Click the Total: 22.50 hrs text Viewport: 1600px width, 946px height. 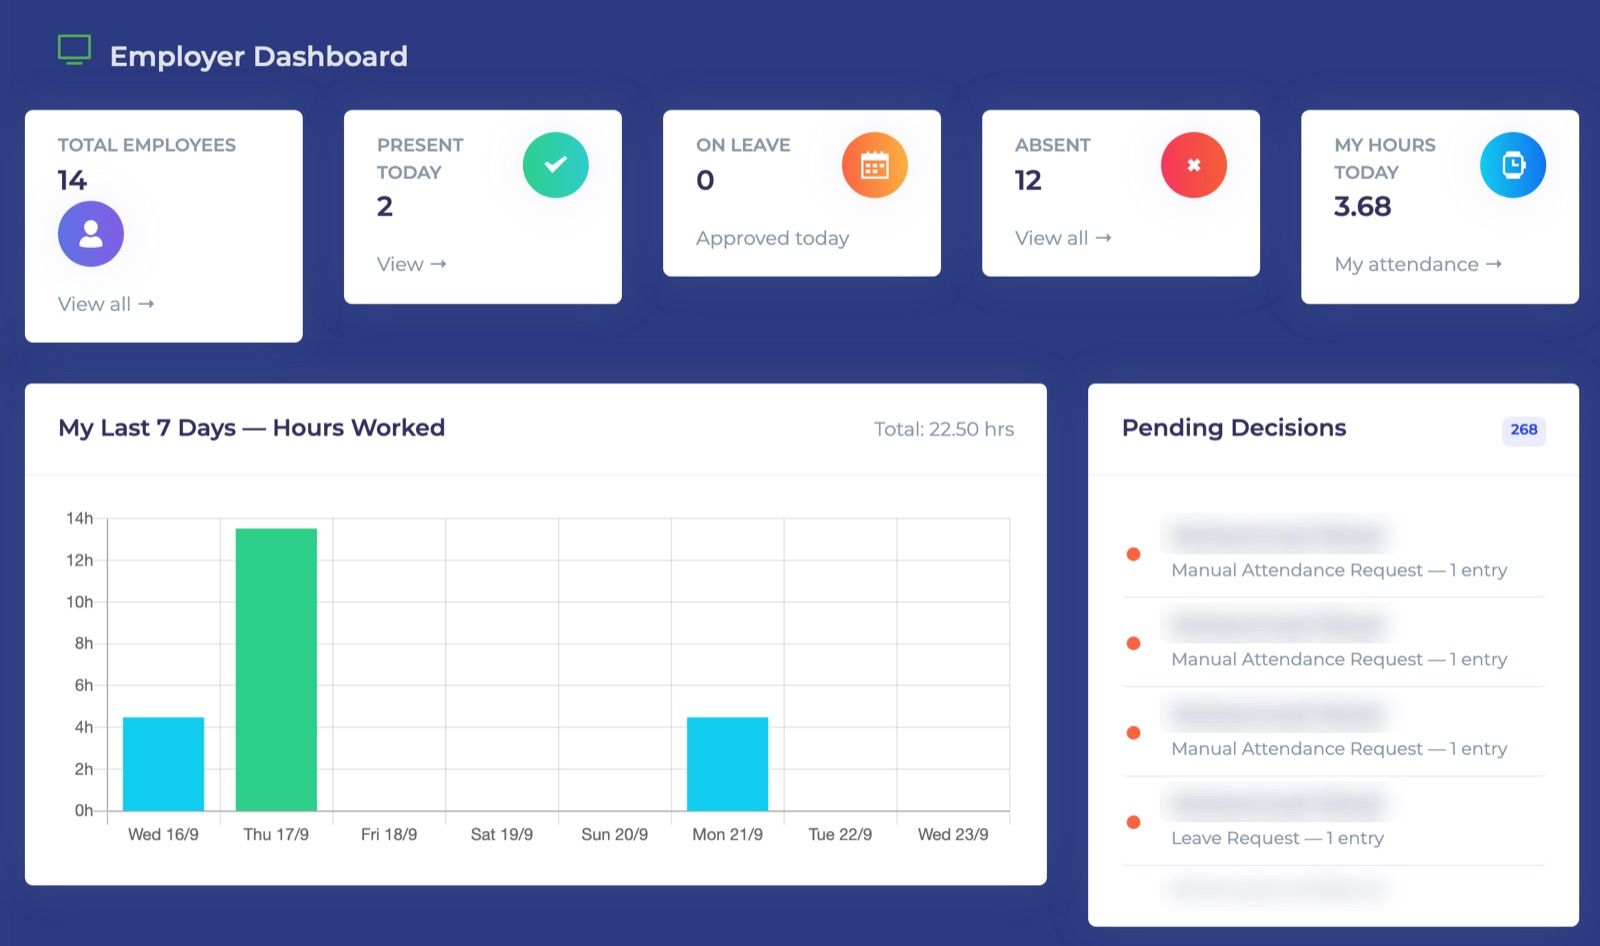pos(944,429)
